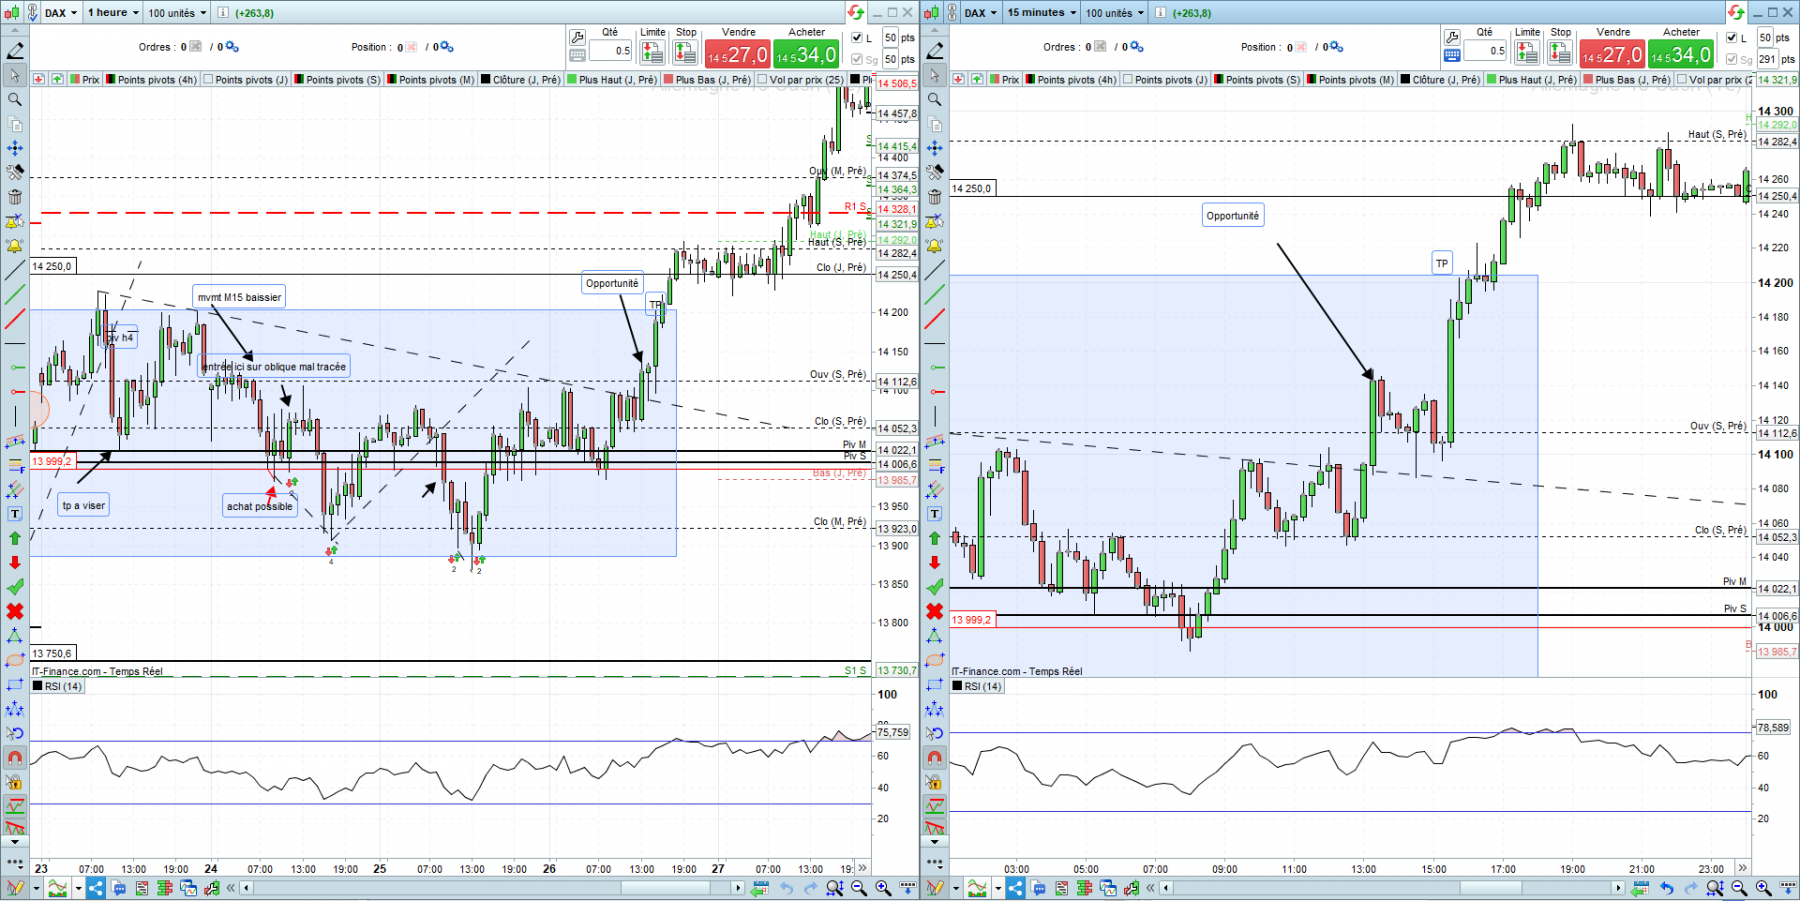Viewport: 1800px width, 901px height.
Task: Click the Limite order icon in left chart
Action: pos(653,52)
